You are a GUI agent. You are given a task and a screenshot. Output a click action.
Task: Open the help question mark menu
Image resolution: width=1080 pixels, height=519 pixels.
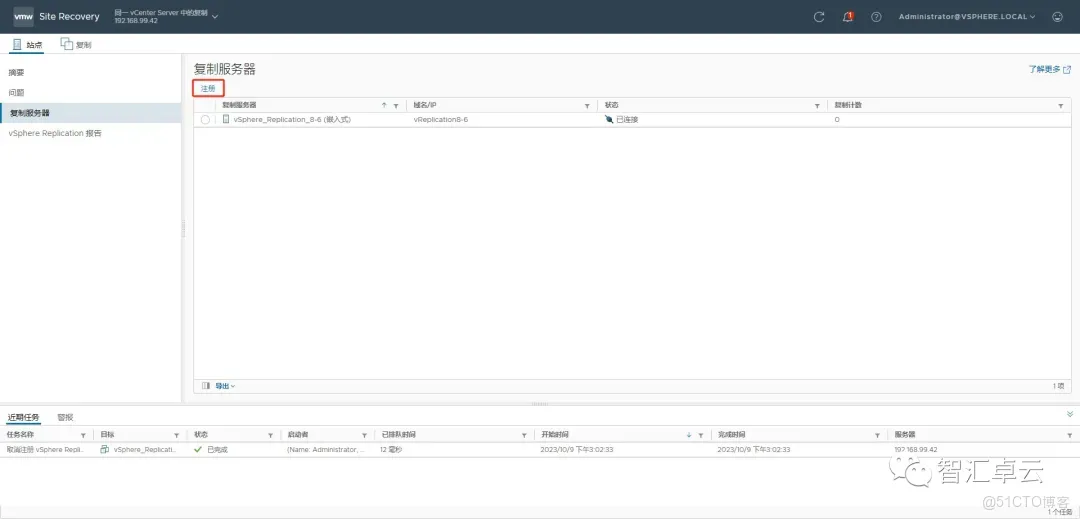tap(876, 17)
